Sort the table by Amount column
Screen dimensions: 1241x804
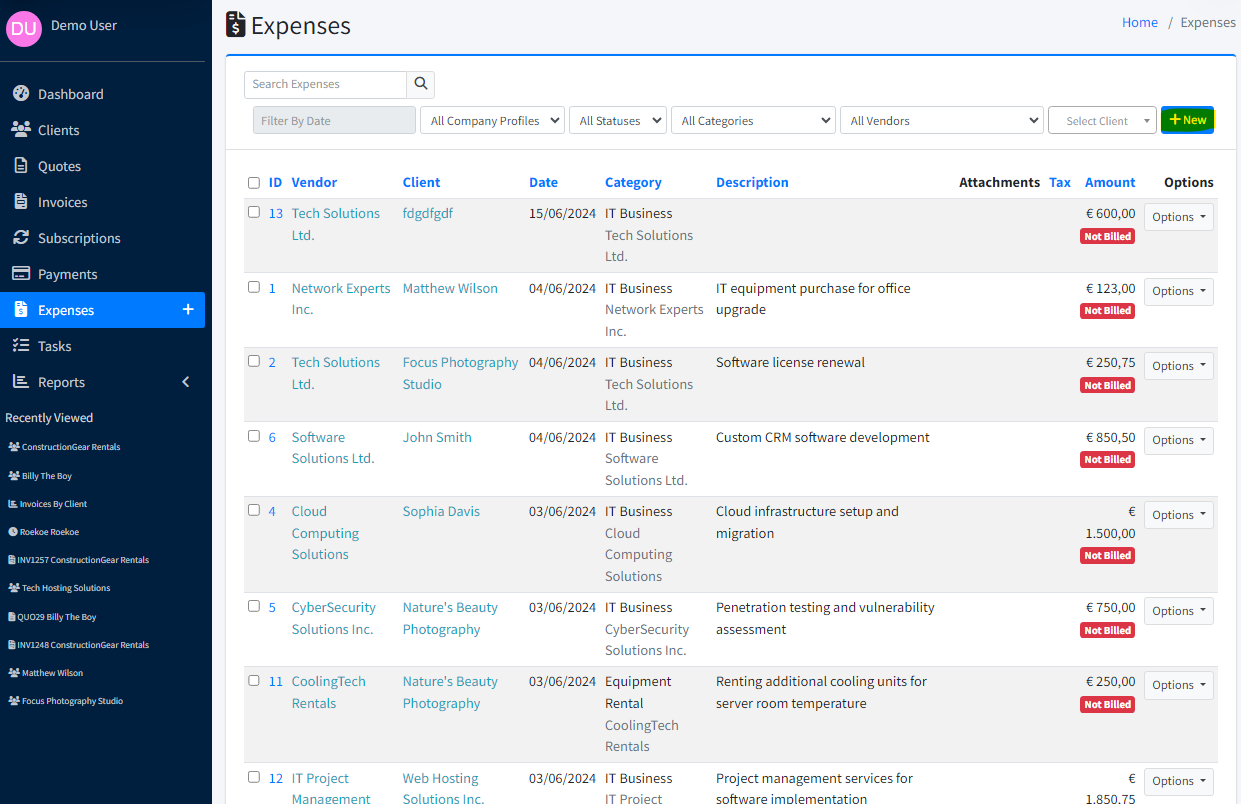click(x=1110, y=182)
